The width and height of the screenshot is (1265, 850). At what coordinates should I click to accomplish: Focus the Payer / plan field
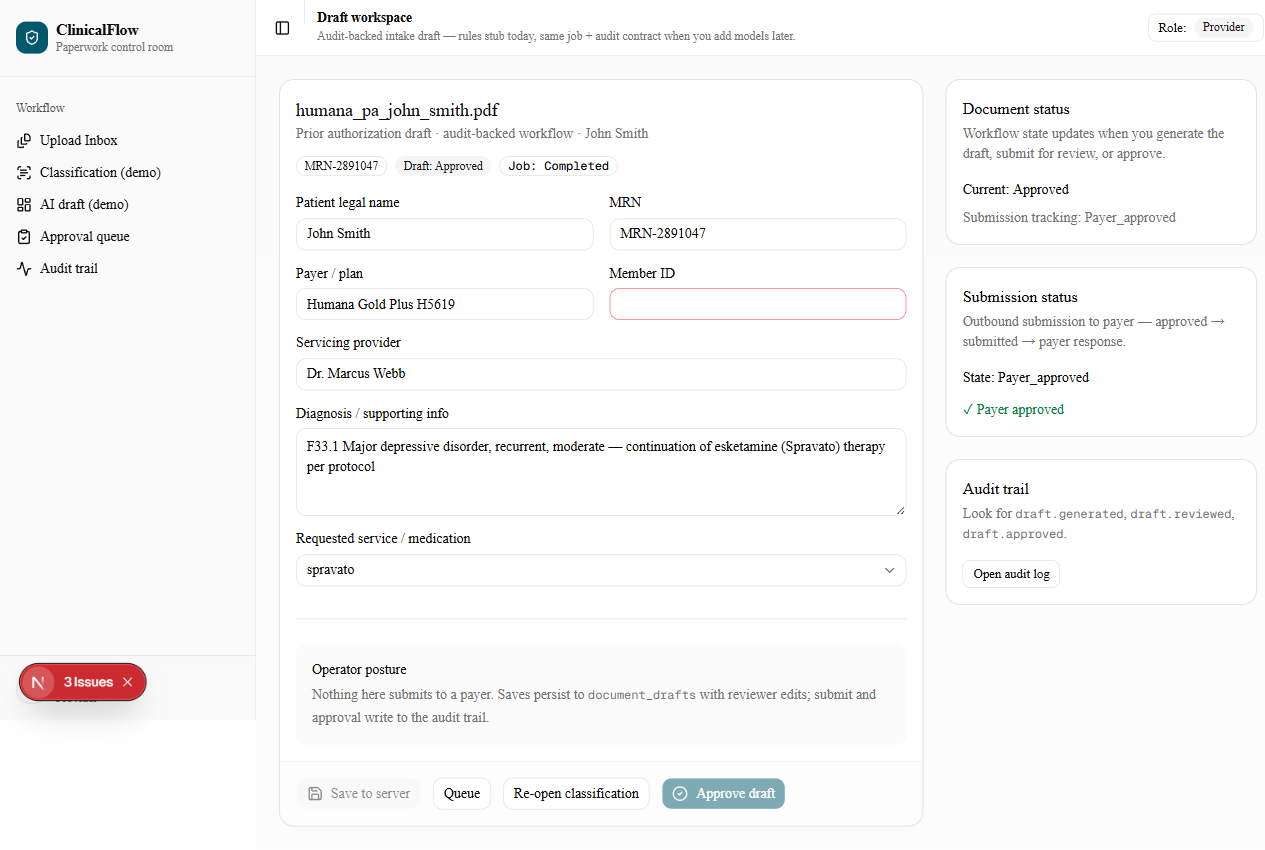coord(444,304)
